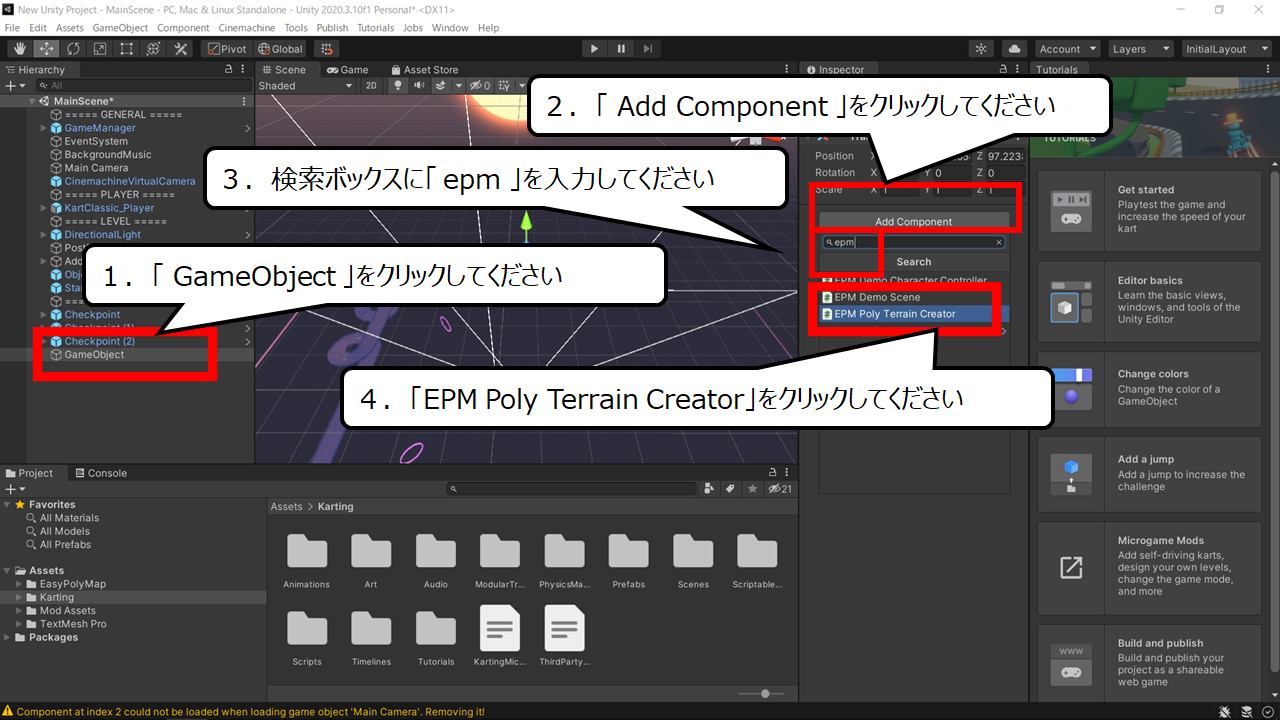Viewport: 1280px width, 720px height.
Task: Open Hierarchy panel options menu
Action: click(245, 70)
